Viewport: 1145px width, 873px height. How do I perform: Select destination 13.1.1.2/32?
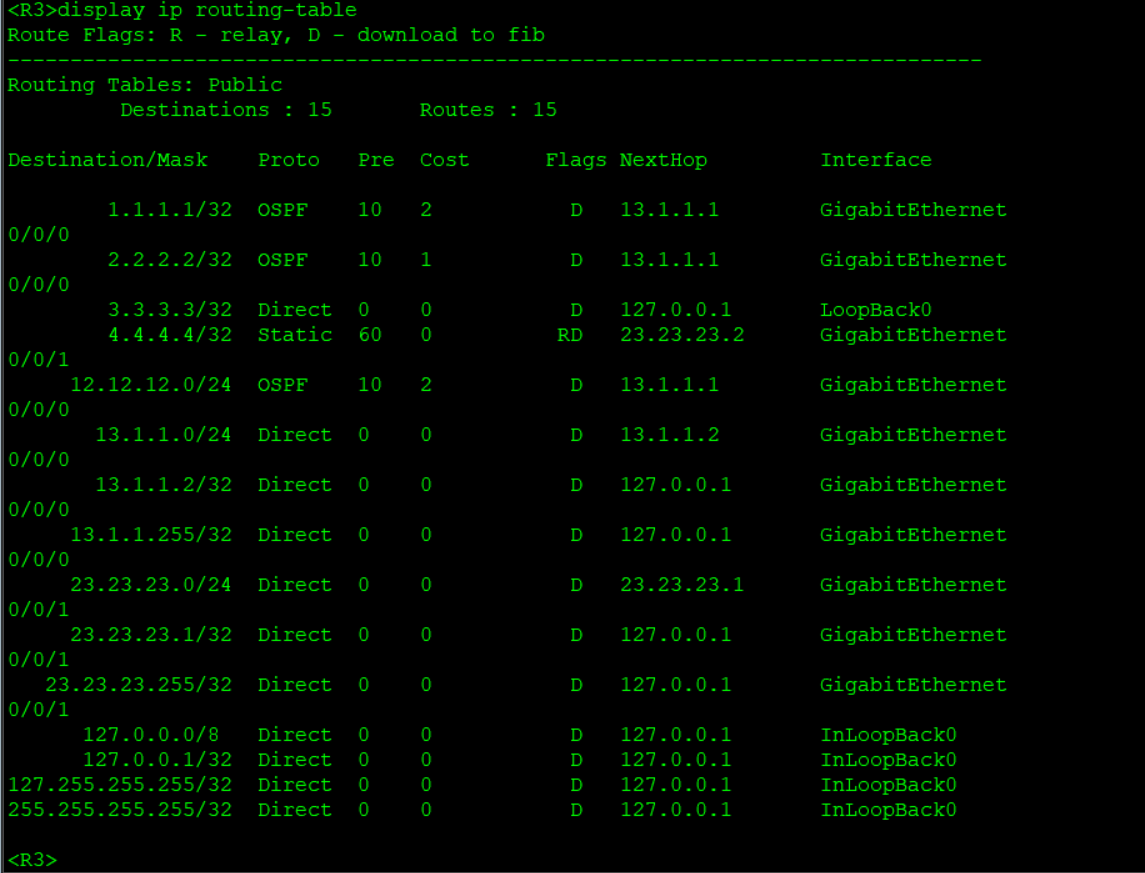[163, 485]
